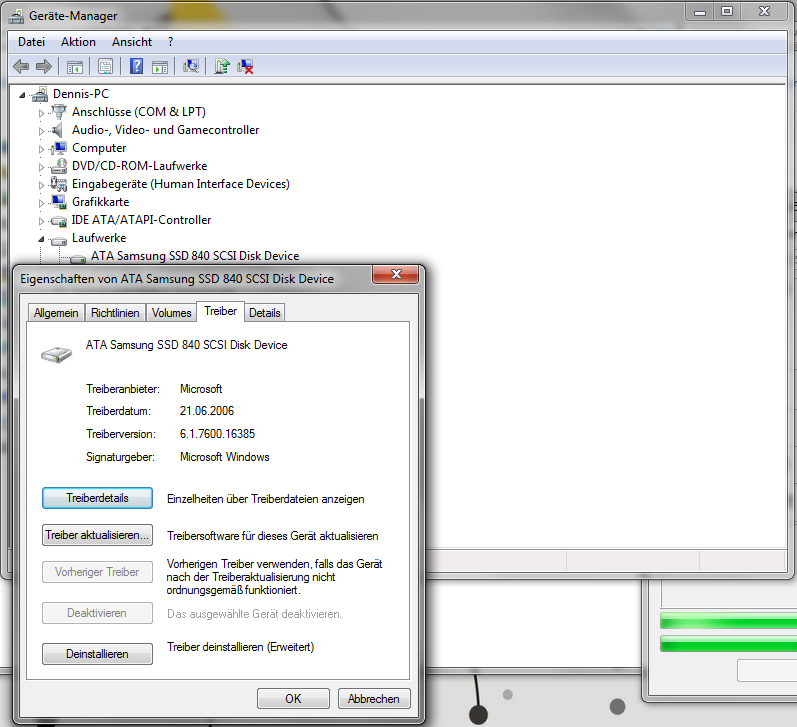Select the Dennis-PC computer icon
This screenshot has width=797, height=727.
pos(40,94)
